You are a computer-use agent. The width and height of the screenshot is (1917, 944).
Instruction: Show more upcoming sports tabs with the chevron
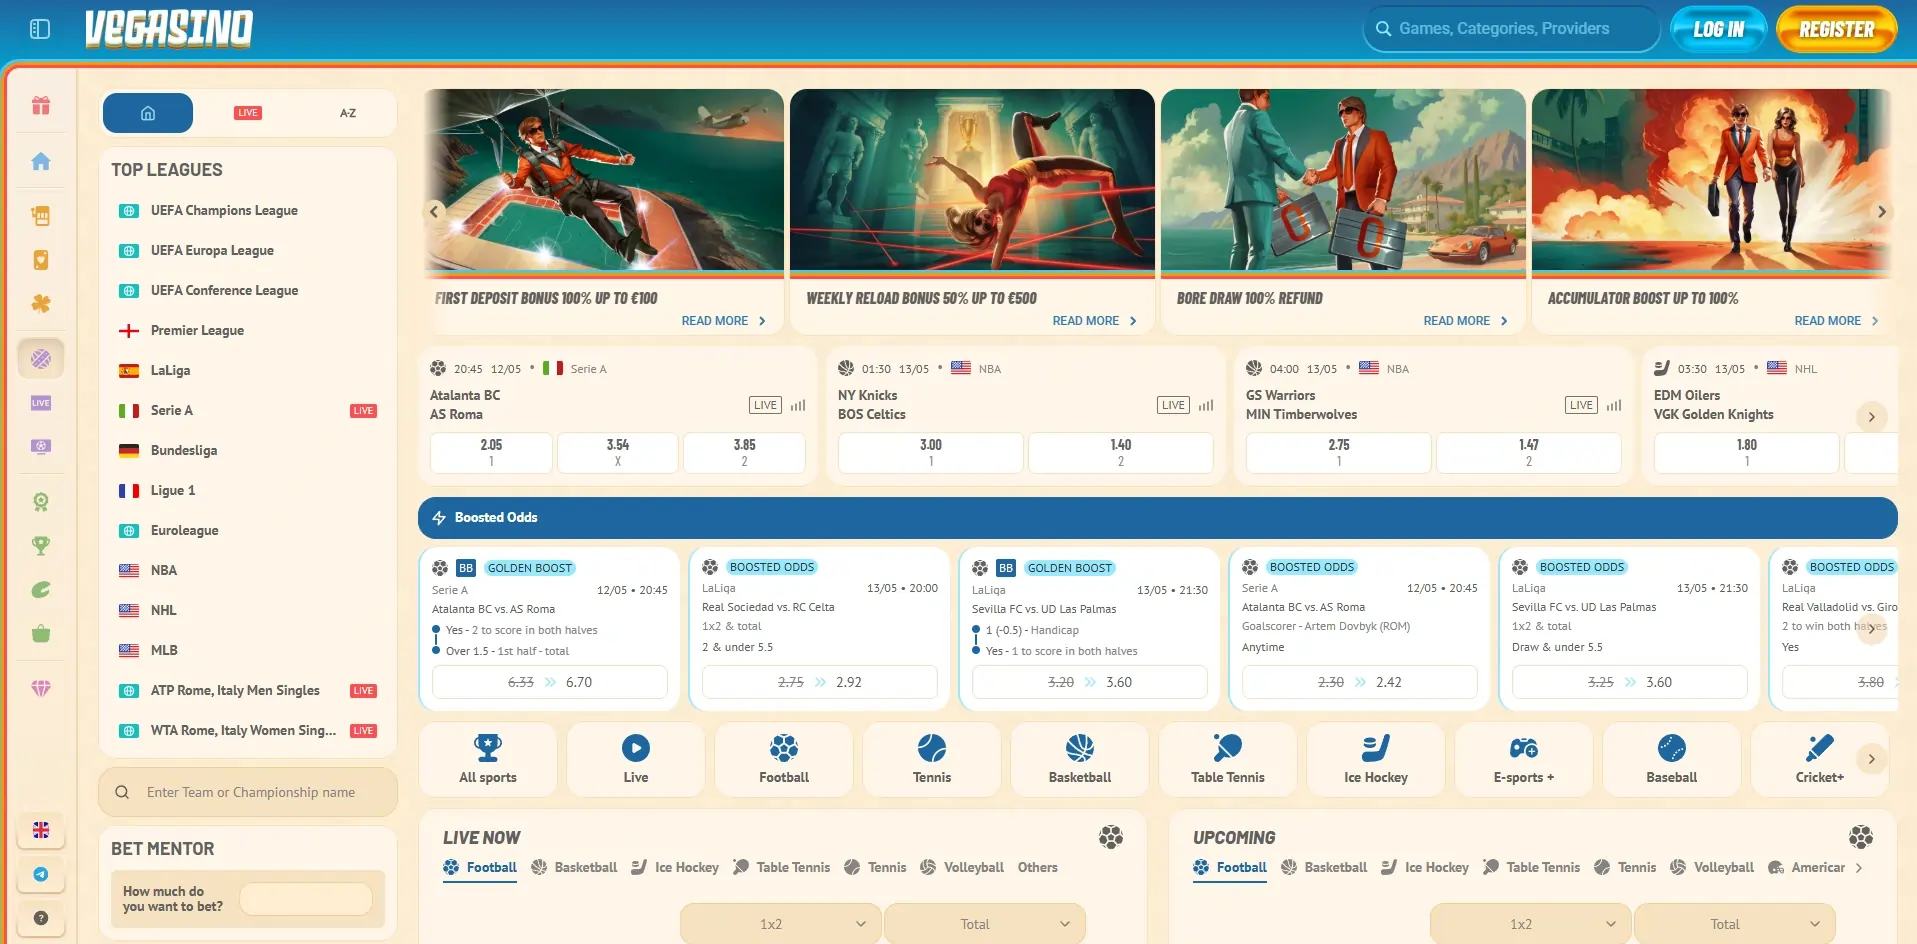(x=1859, y=868)
